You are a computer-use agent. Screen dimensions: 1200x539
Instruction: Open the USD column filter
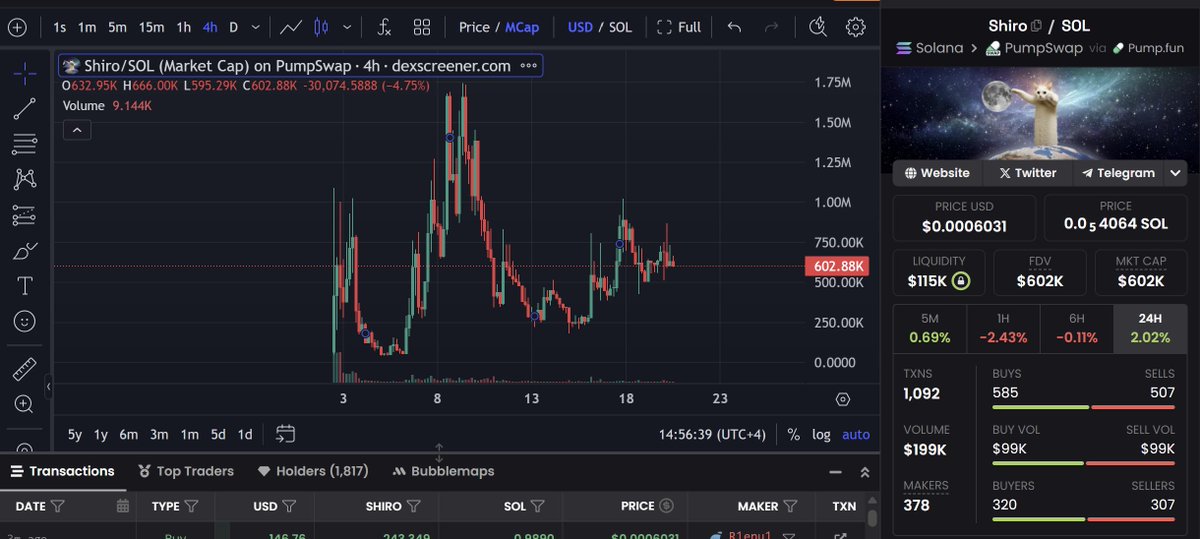[x=289, y=506]
